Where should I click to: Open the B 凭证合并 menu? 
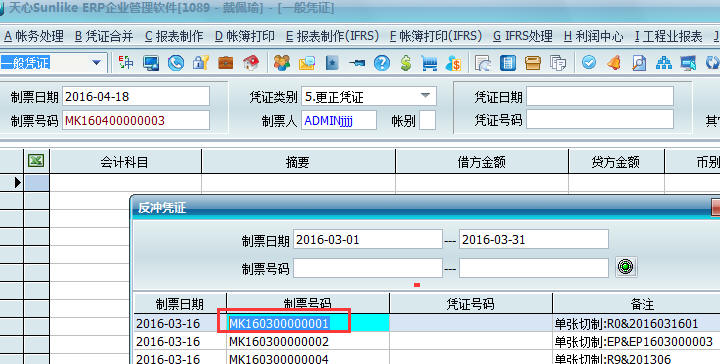104,36
